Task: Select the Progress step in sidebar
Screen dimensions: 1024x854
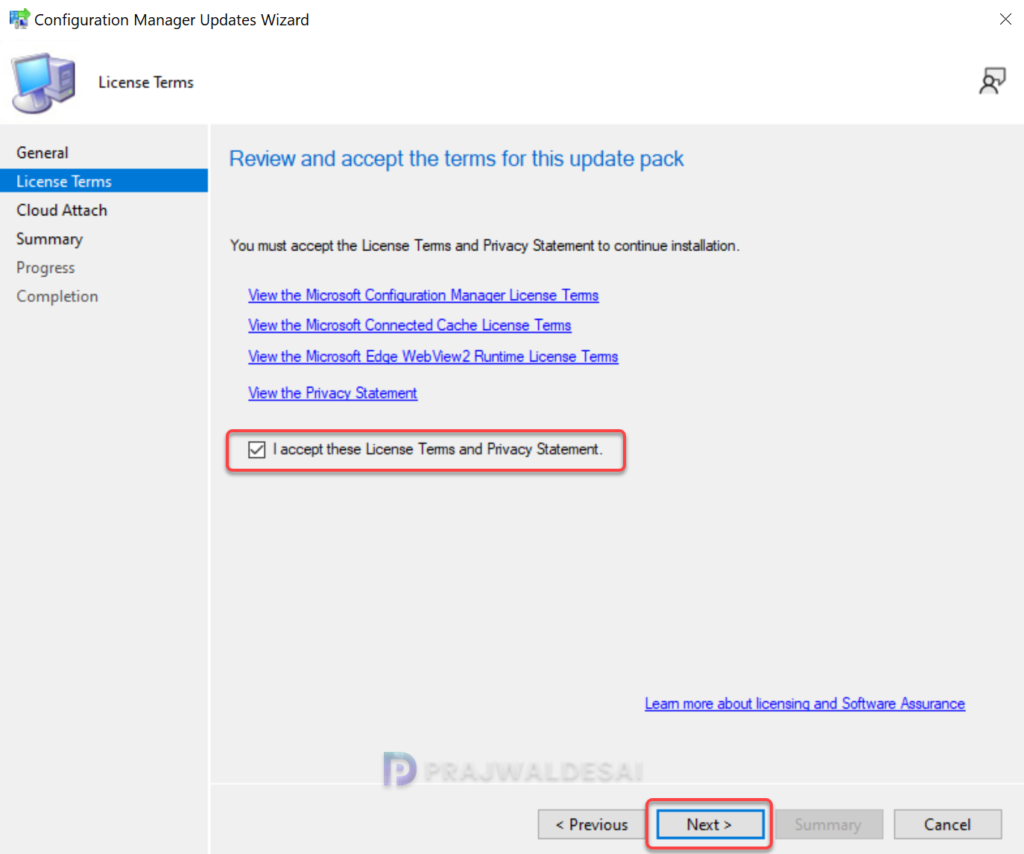Action: [46, 267]
